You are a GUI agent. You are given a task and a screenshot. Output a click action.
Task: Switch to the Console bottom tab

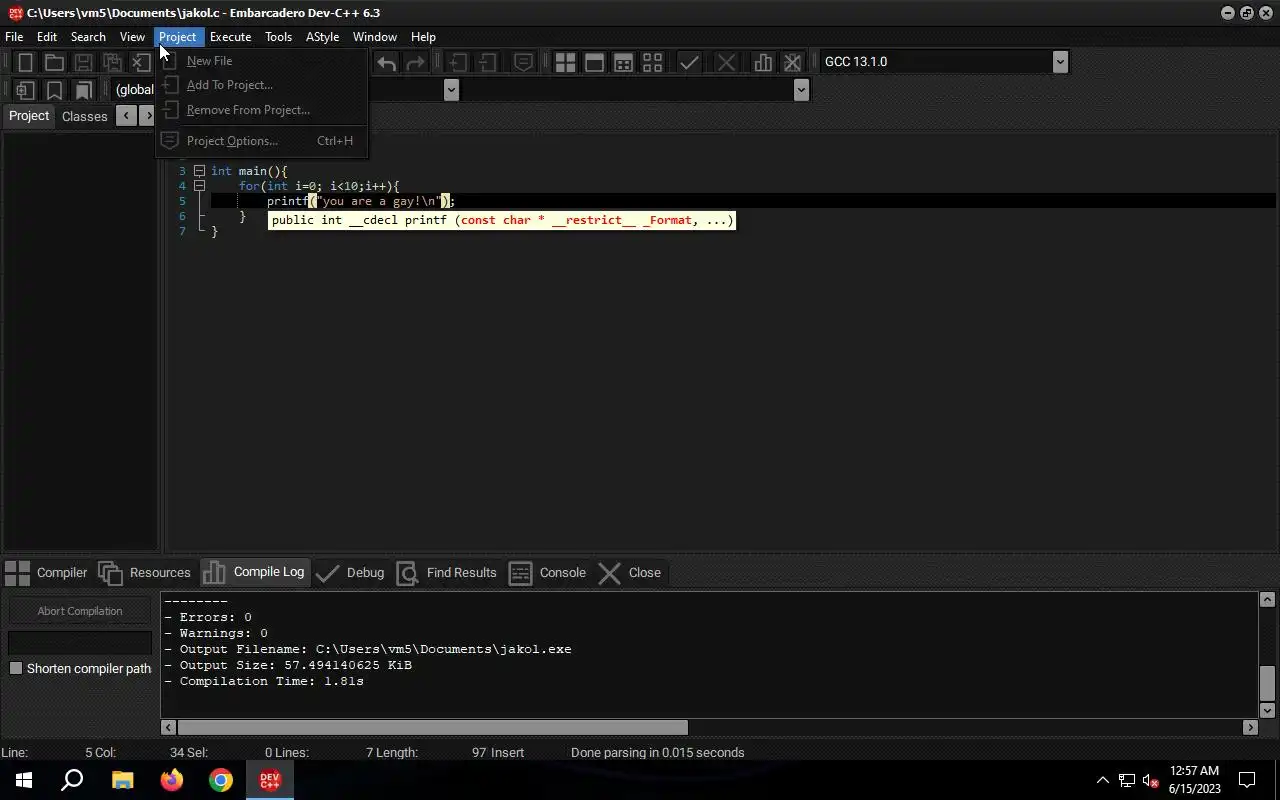click(548, 573)
